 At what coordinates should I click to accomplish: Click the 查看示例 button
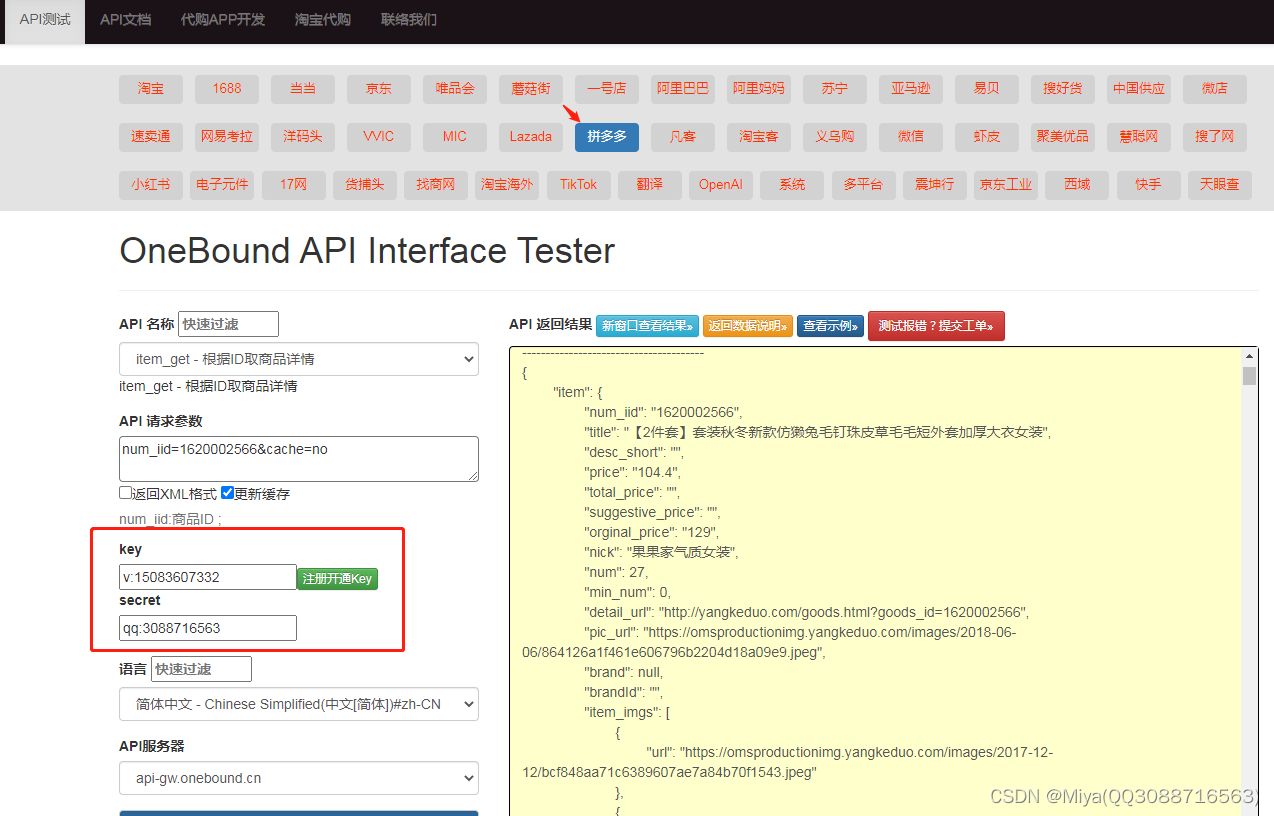(x=830, y=326)
